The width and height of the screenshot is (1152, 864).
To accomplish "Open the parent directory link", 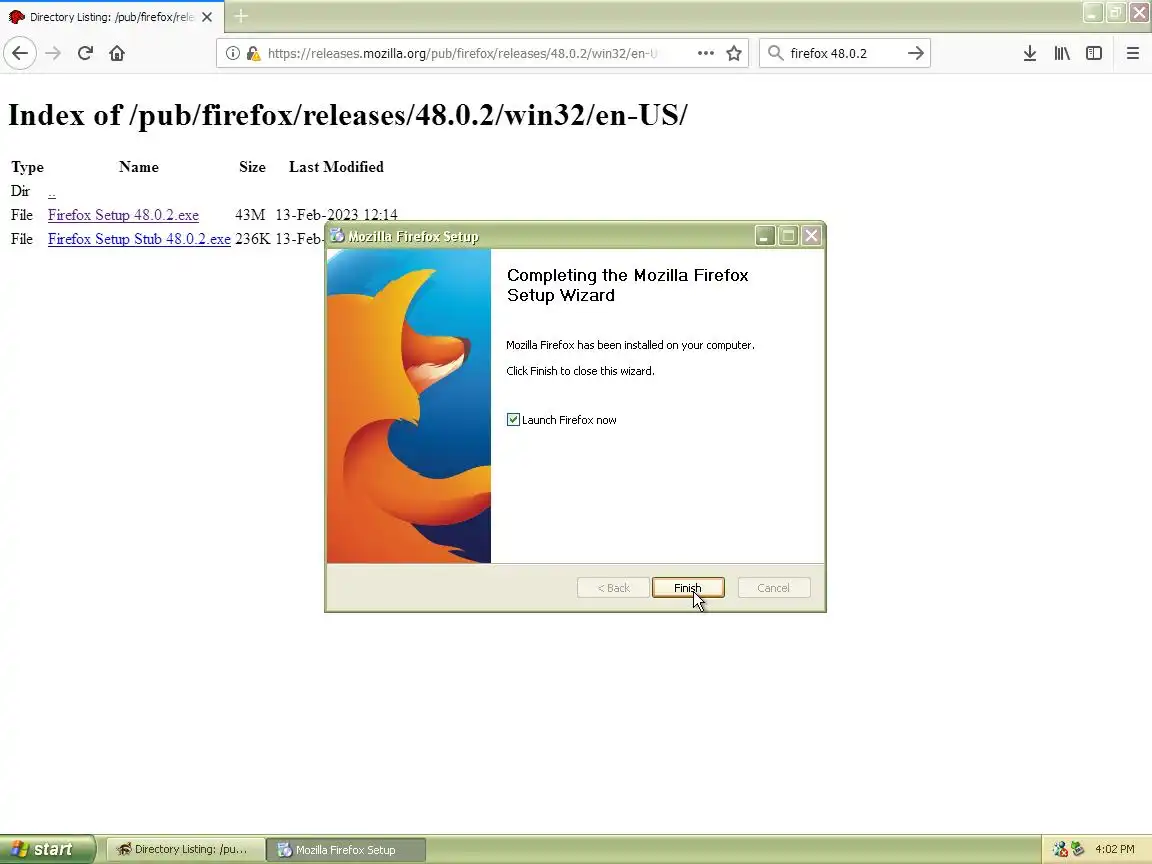I will 51,192.
